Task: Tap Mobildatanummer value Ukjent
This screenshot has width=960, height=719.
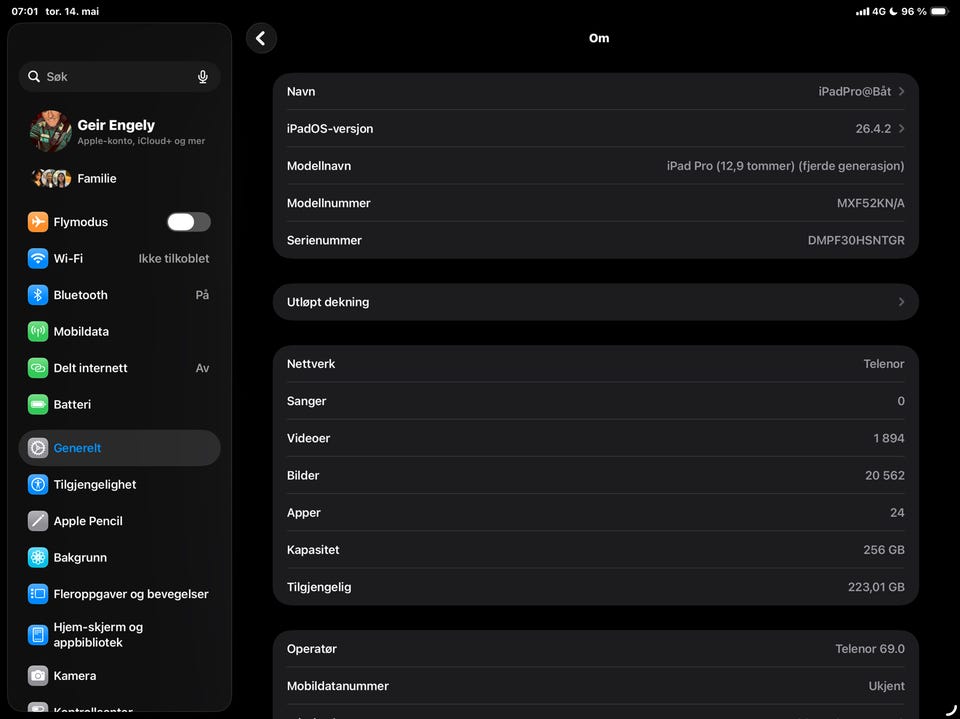Action: [887, 686]
